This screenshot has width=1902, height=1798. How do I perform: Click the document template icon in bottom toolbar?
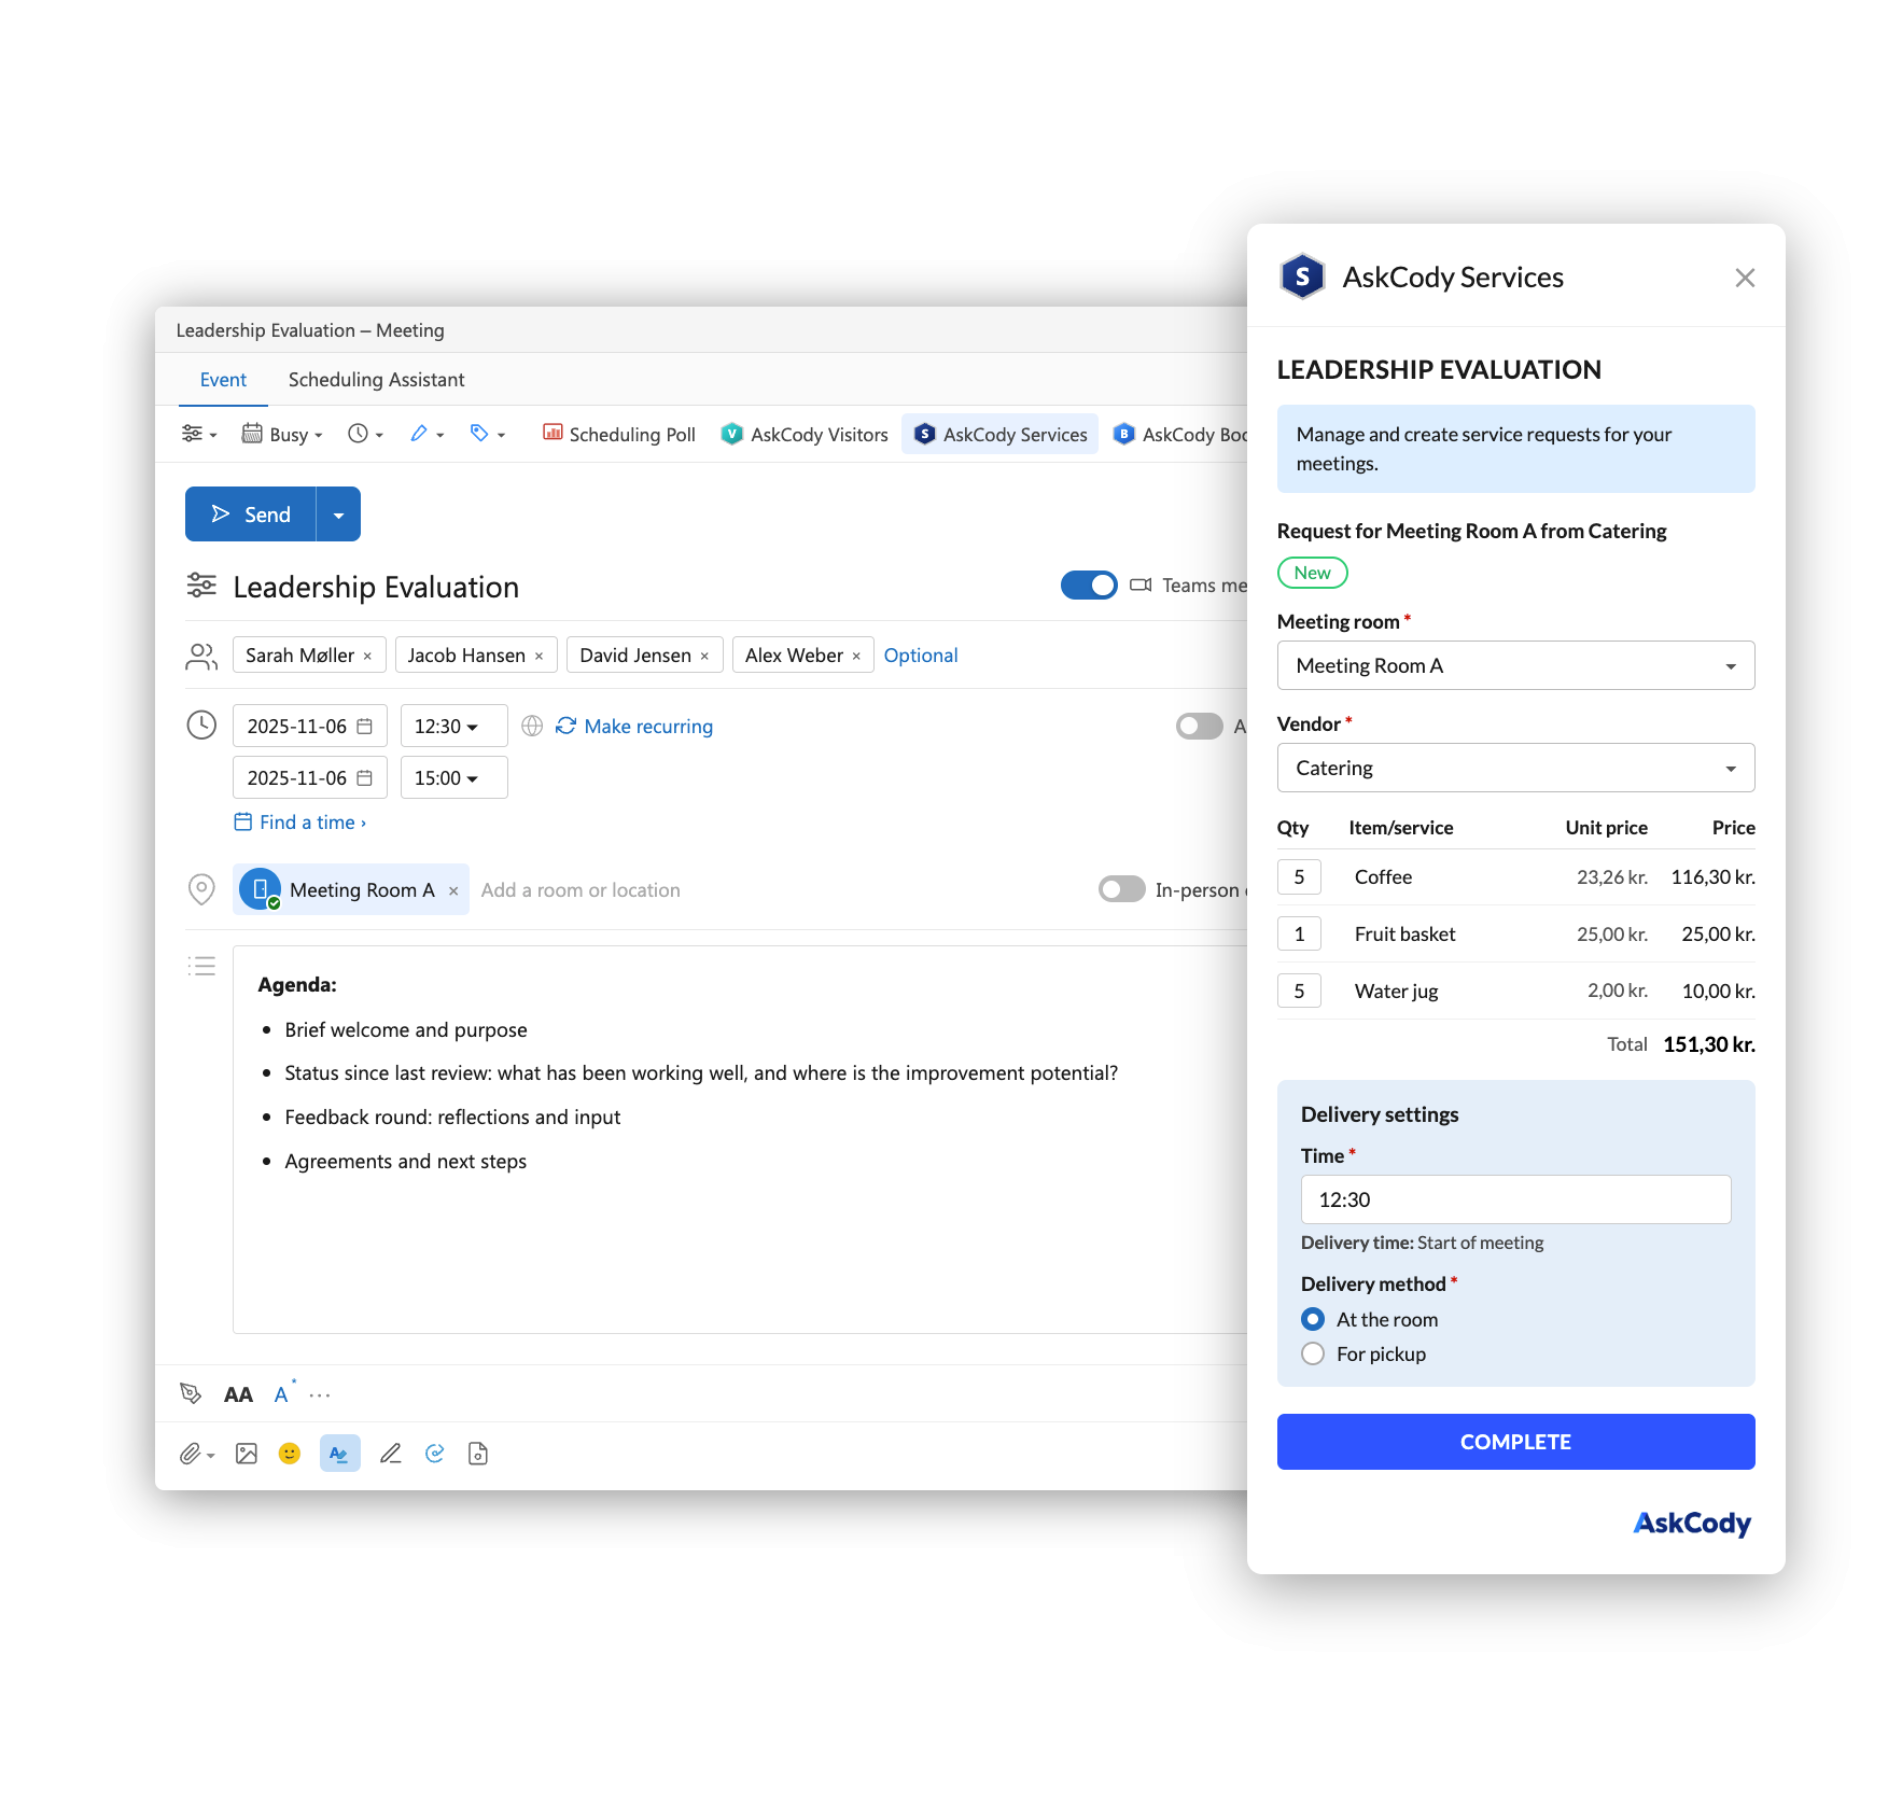point(478,1454)
